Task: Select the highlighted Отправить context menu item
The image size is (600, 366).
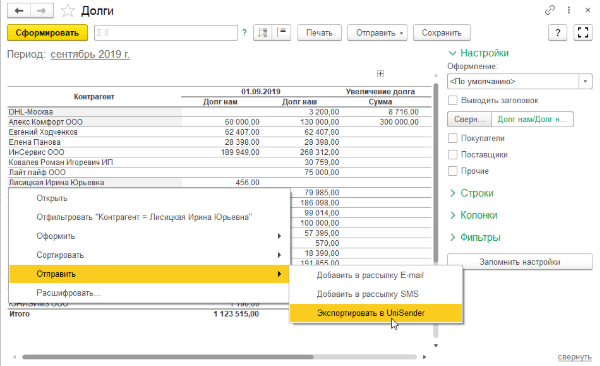Action: [149, 274]
